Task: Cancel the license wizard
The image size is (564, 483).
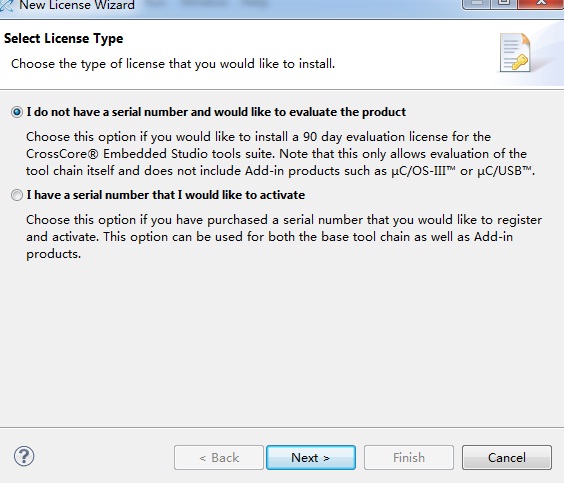Action: tap(507, 457)
